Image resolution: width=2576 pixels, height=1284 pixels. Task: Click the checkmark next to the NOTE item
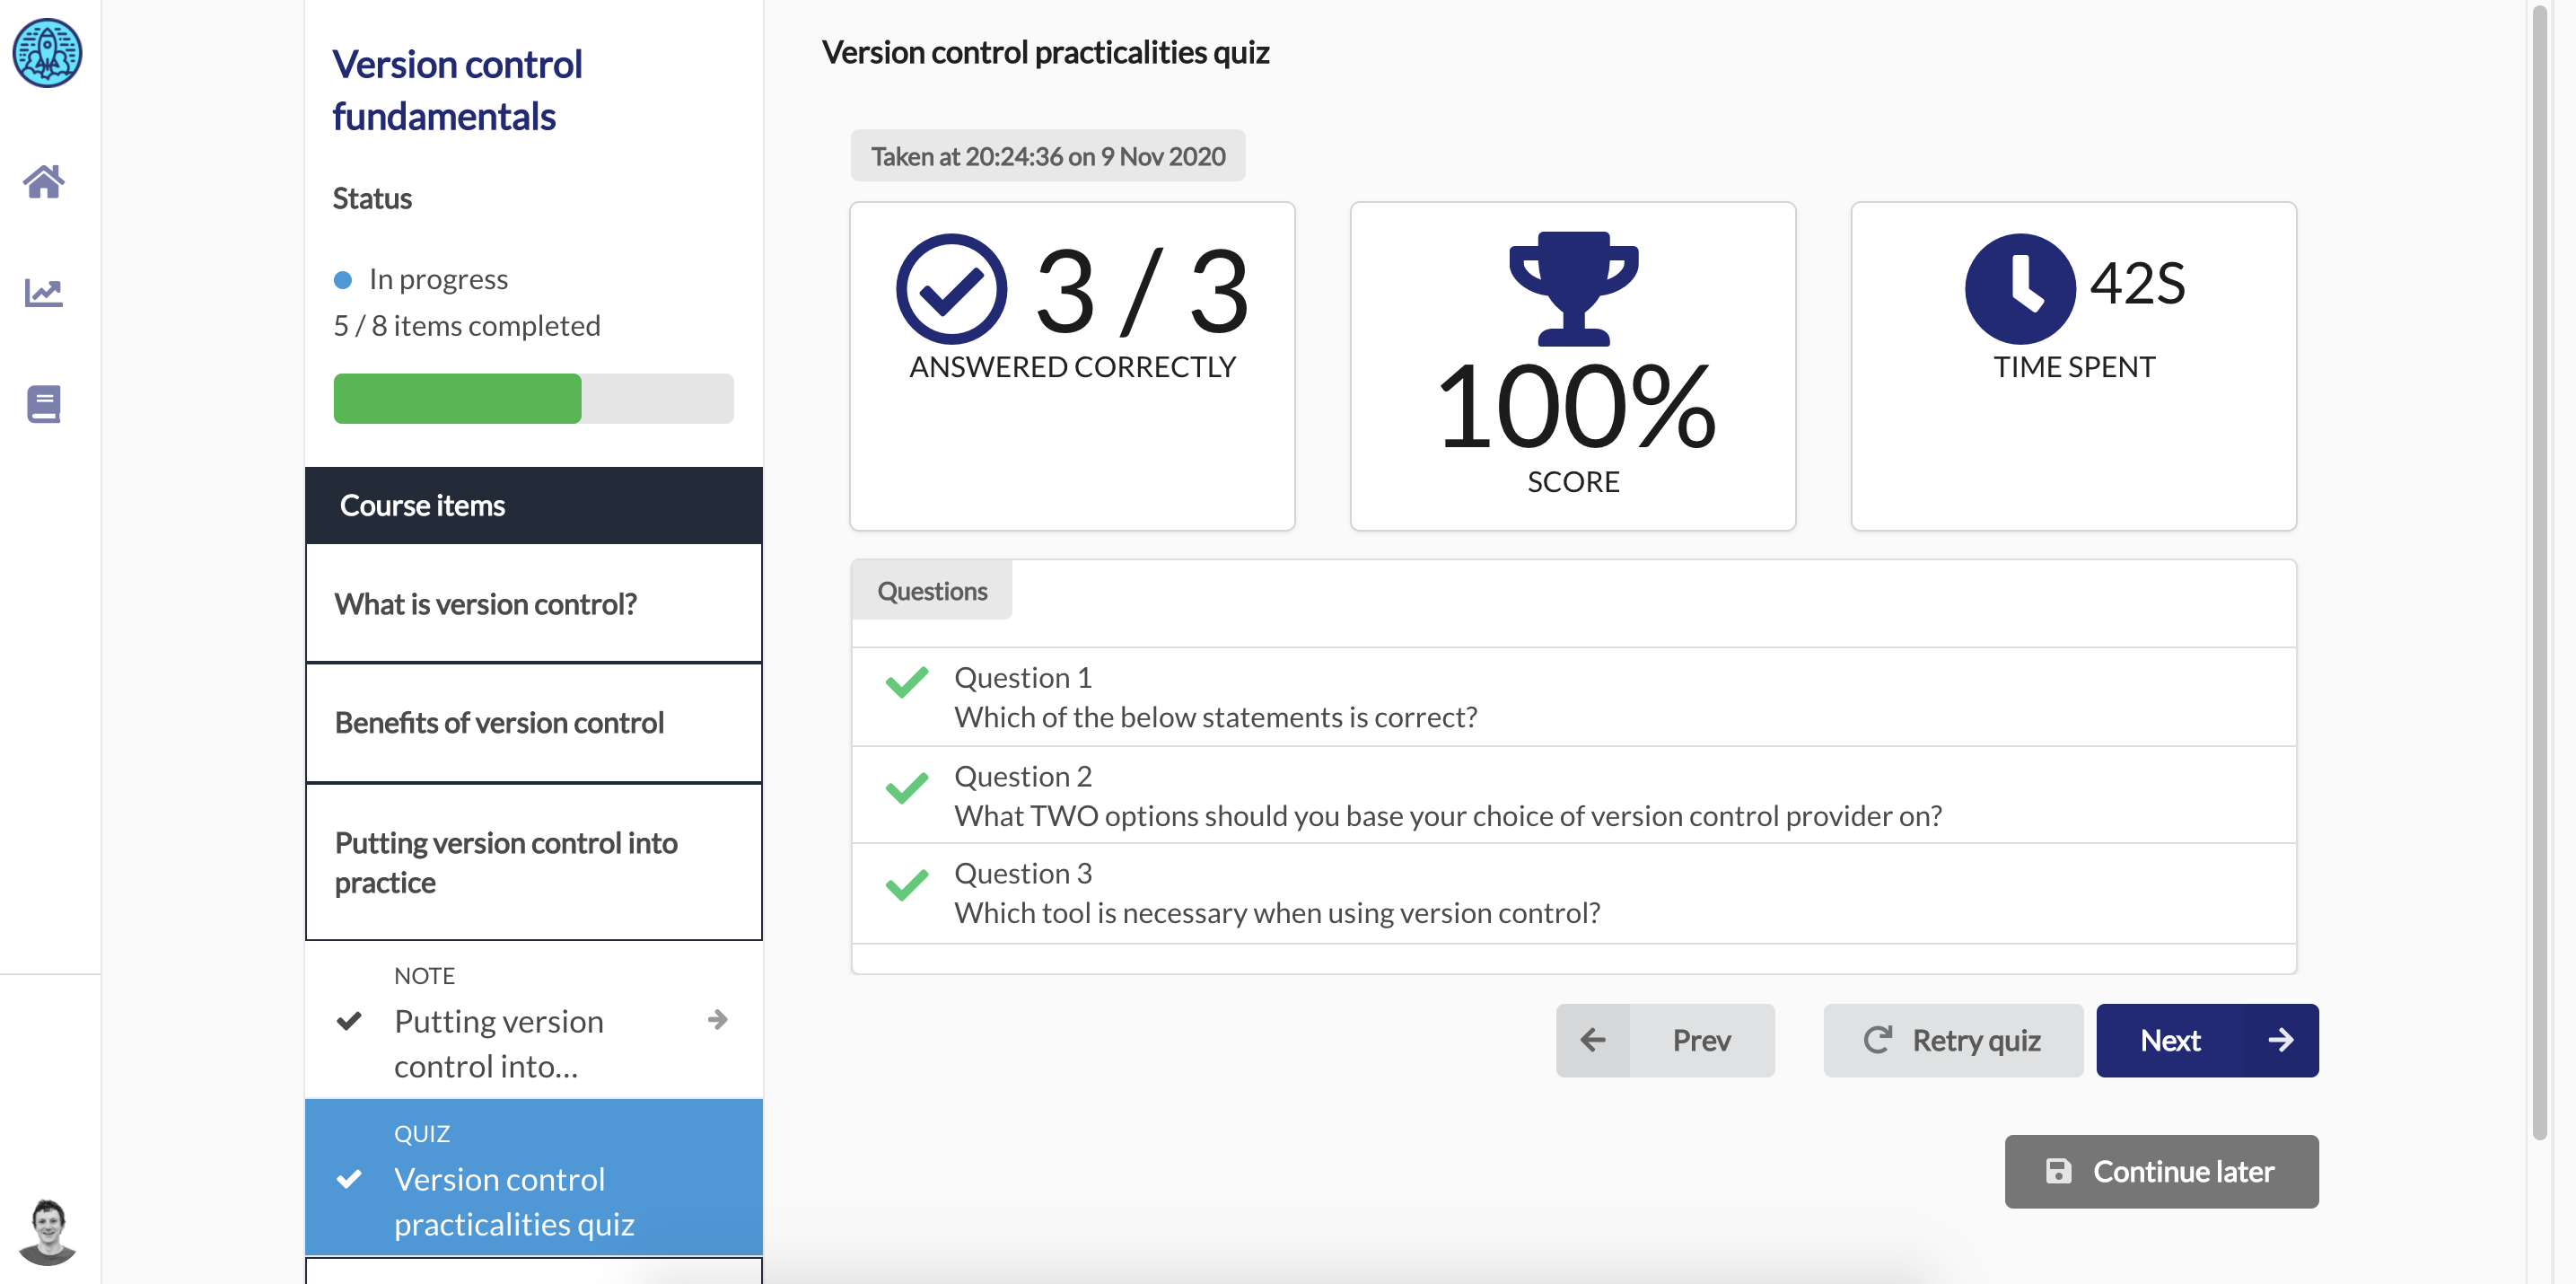coord(349,1021)
